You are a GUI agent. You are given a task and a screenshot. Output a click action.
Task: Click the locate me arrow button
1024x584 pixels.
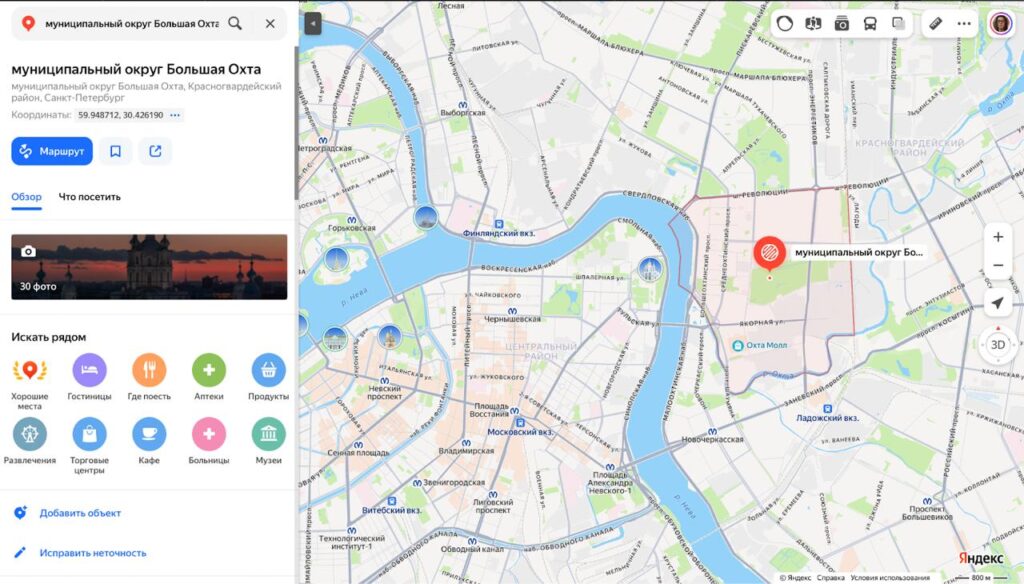point(997,303)
